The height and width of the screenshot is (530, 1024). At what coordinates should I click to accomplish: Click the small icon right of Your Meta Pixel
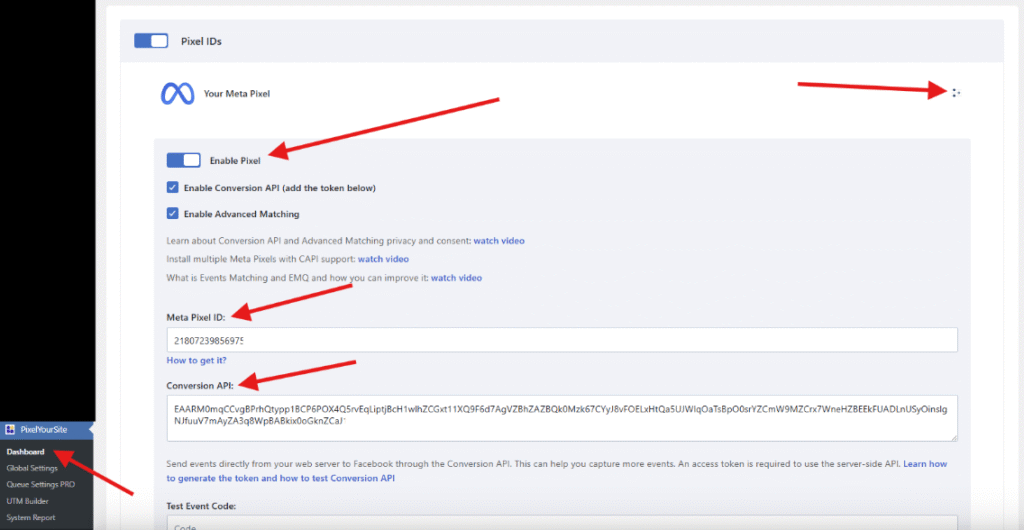[x=955, y=93]
